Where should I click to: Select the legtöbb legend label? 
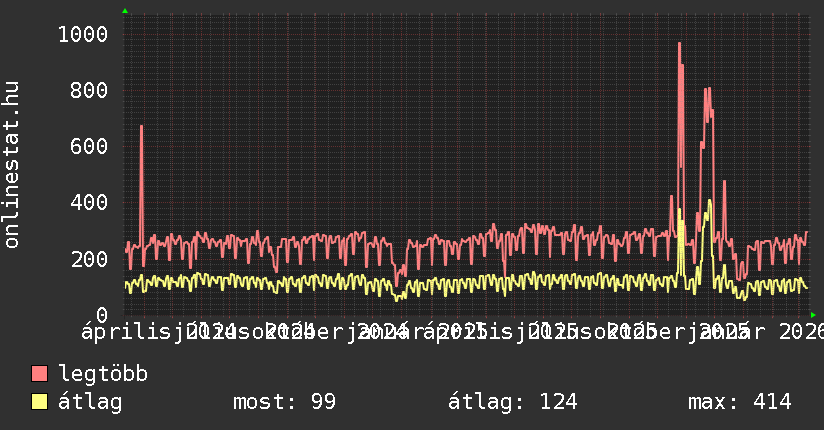tap(103, 374)
